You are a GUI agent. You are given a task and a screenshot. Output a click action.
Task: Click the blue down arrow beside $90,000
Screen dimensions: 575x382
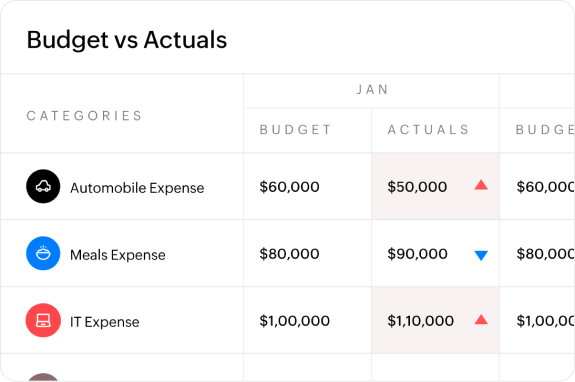(481, 255)
